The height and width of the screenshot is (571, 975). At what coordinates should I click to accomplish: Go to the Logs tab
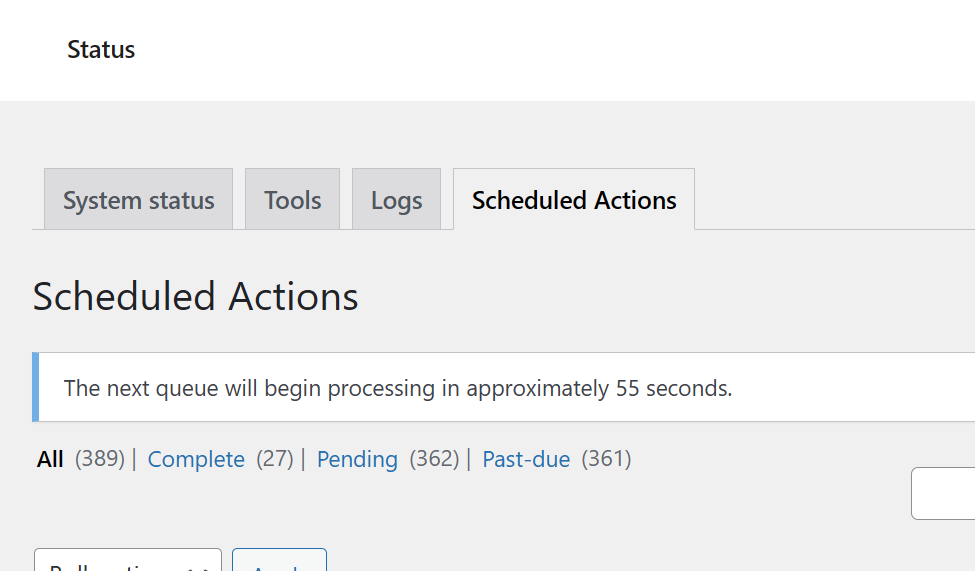(x=396, y=199)
